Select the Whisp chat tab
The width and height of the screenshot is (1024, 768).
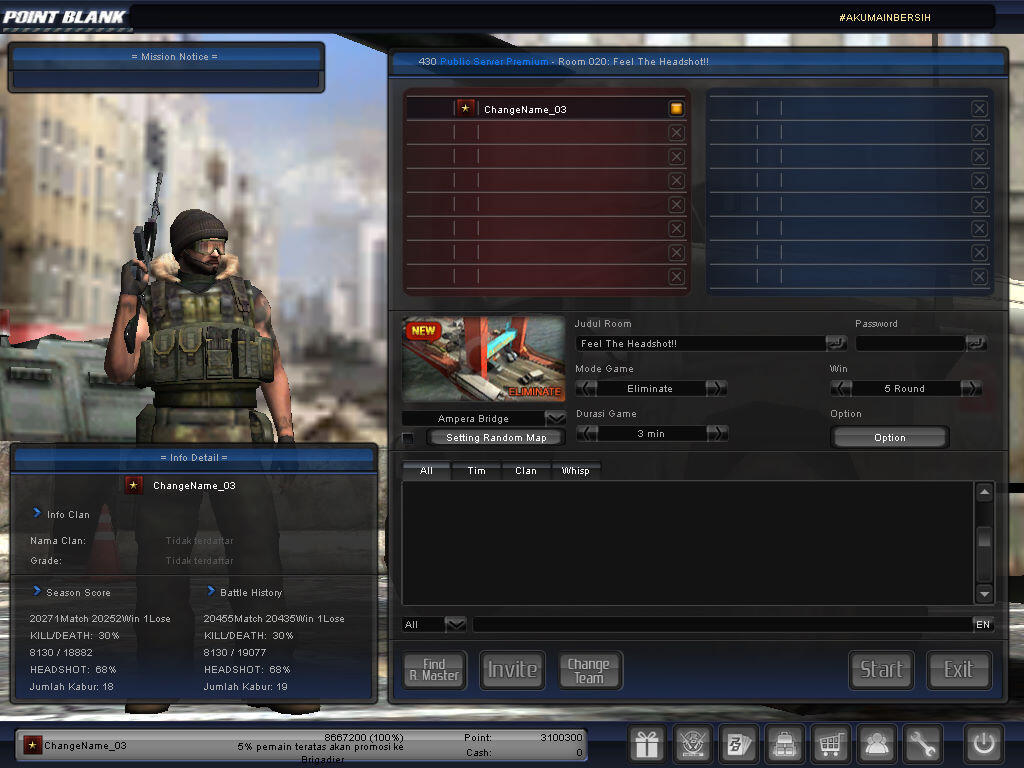575,470
